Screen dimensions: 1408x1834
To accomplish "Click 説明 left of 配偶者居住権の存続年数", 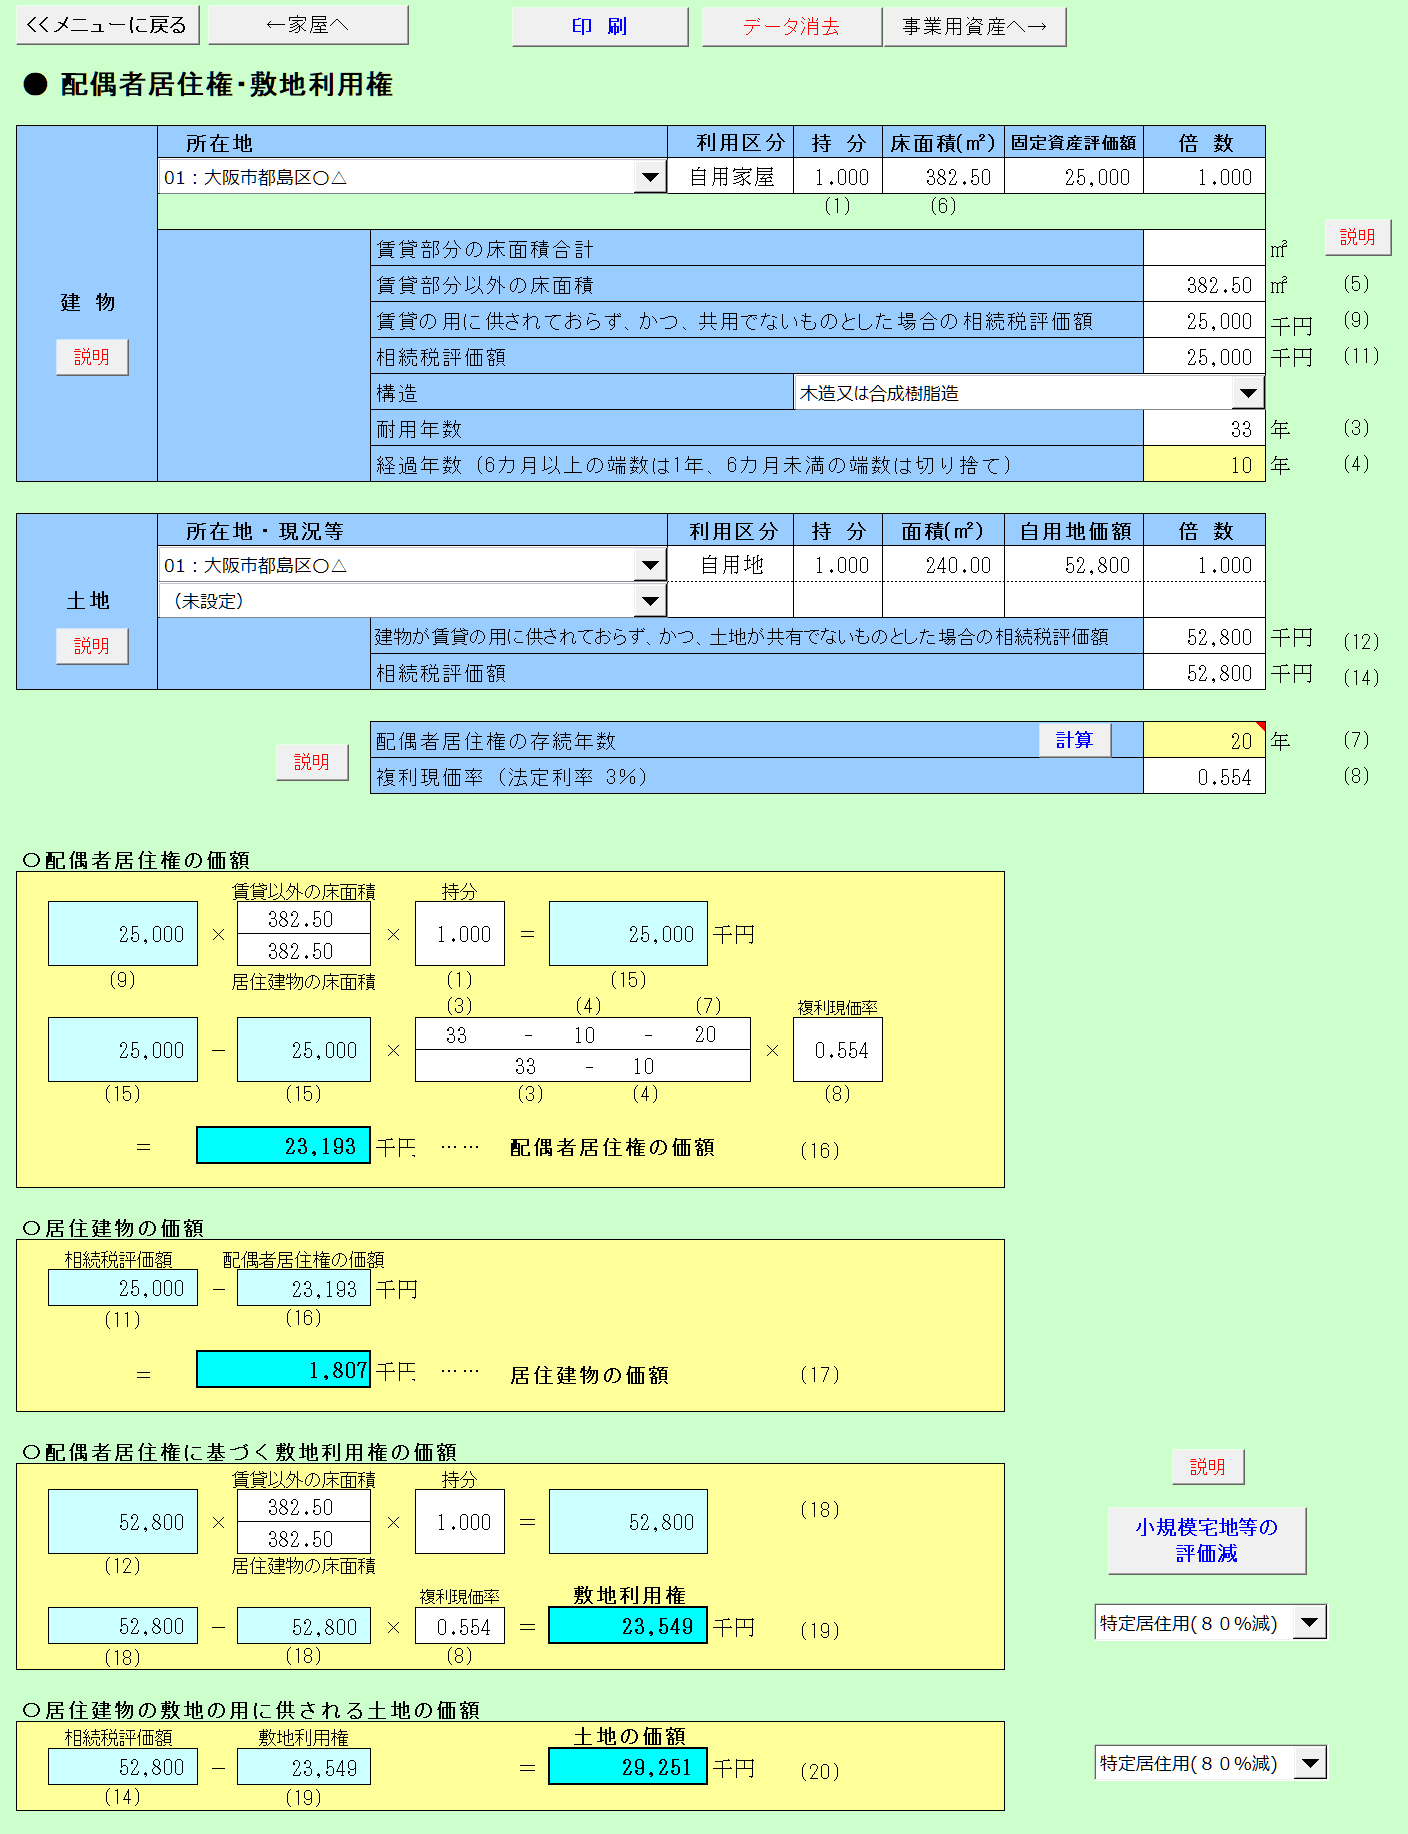I will 312,762.
